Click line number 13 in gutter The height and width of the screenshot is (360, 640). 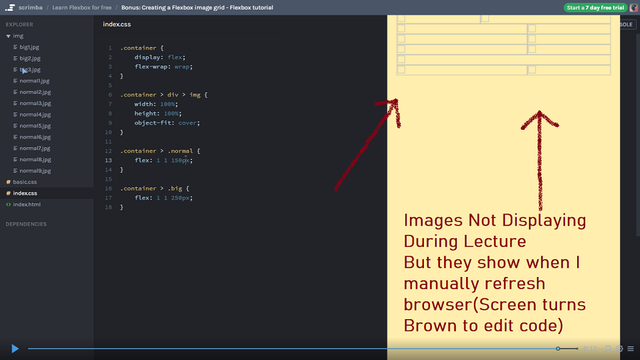tap(108, 160)
